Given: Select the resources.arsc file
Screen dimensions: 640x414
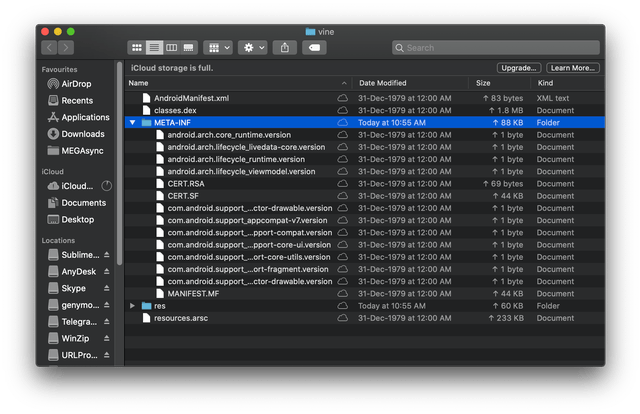Looking at the screenshot, I should click(x=365, y=318).
